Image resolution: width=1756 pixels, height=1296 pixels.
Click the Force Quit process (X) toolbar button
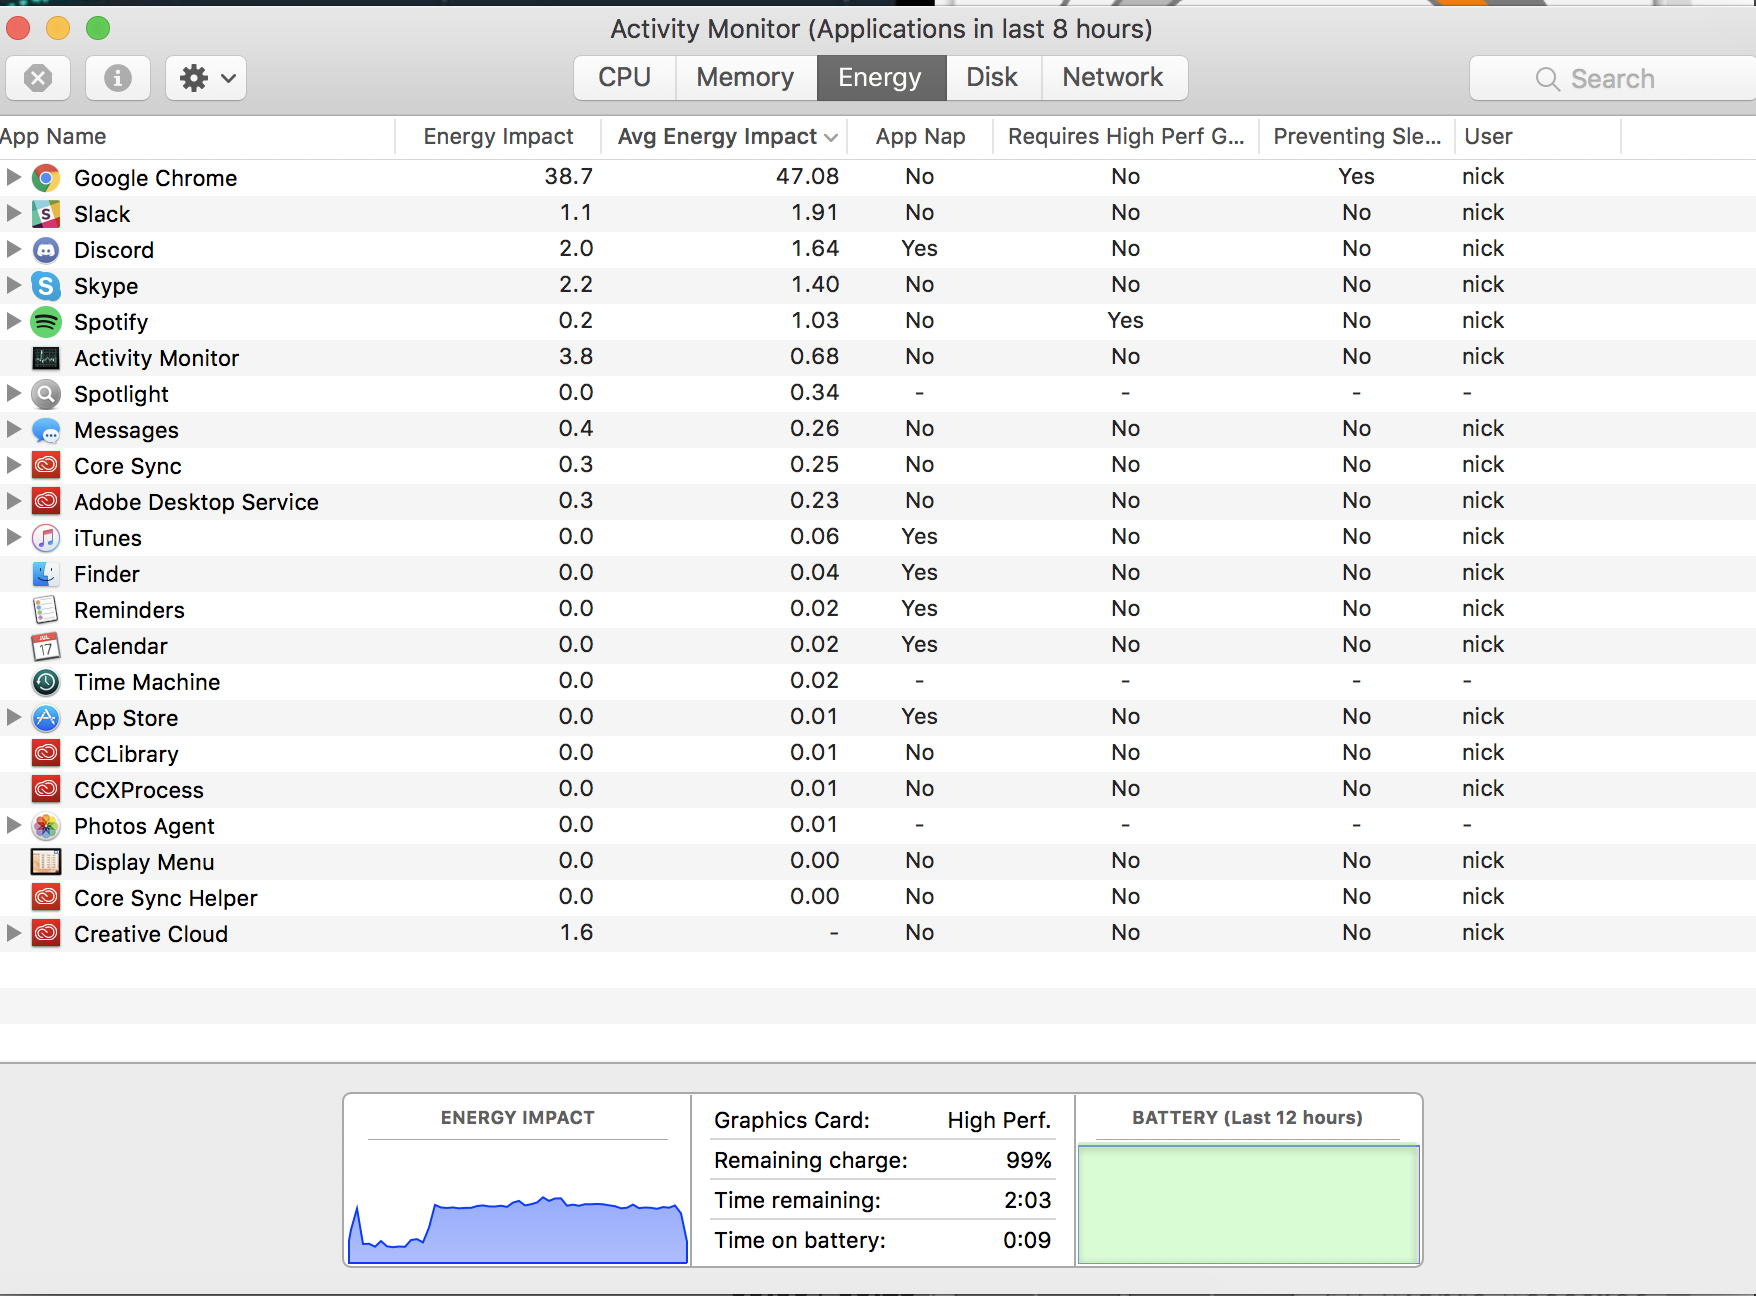click(x=38, y=78)
